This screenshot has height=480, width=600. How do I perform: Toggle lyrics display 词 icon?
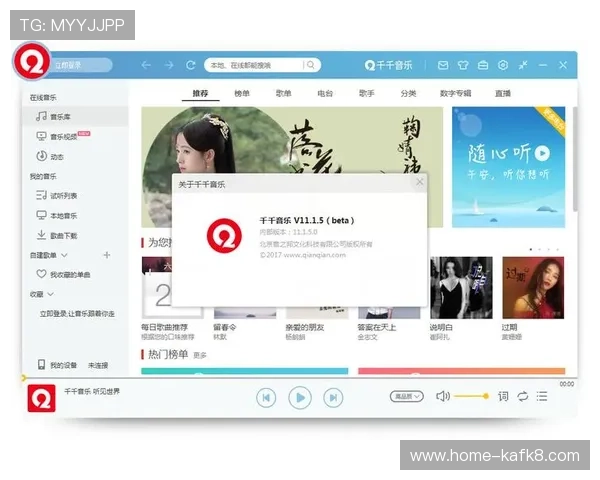(503, 396)
